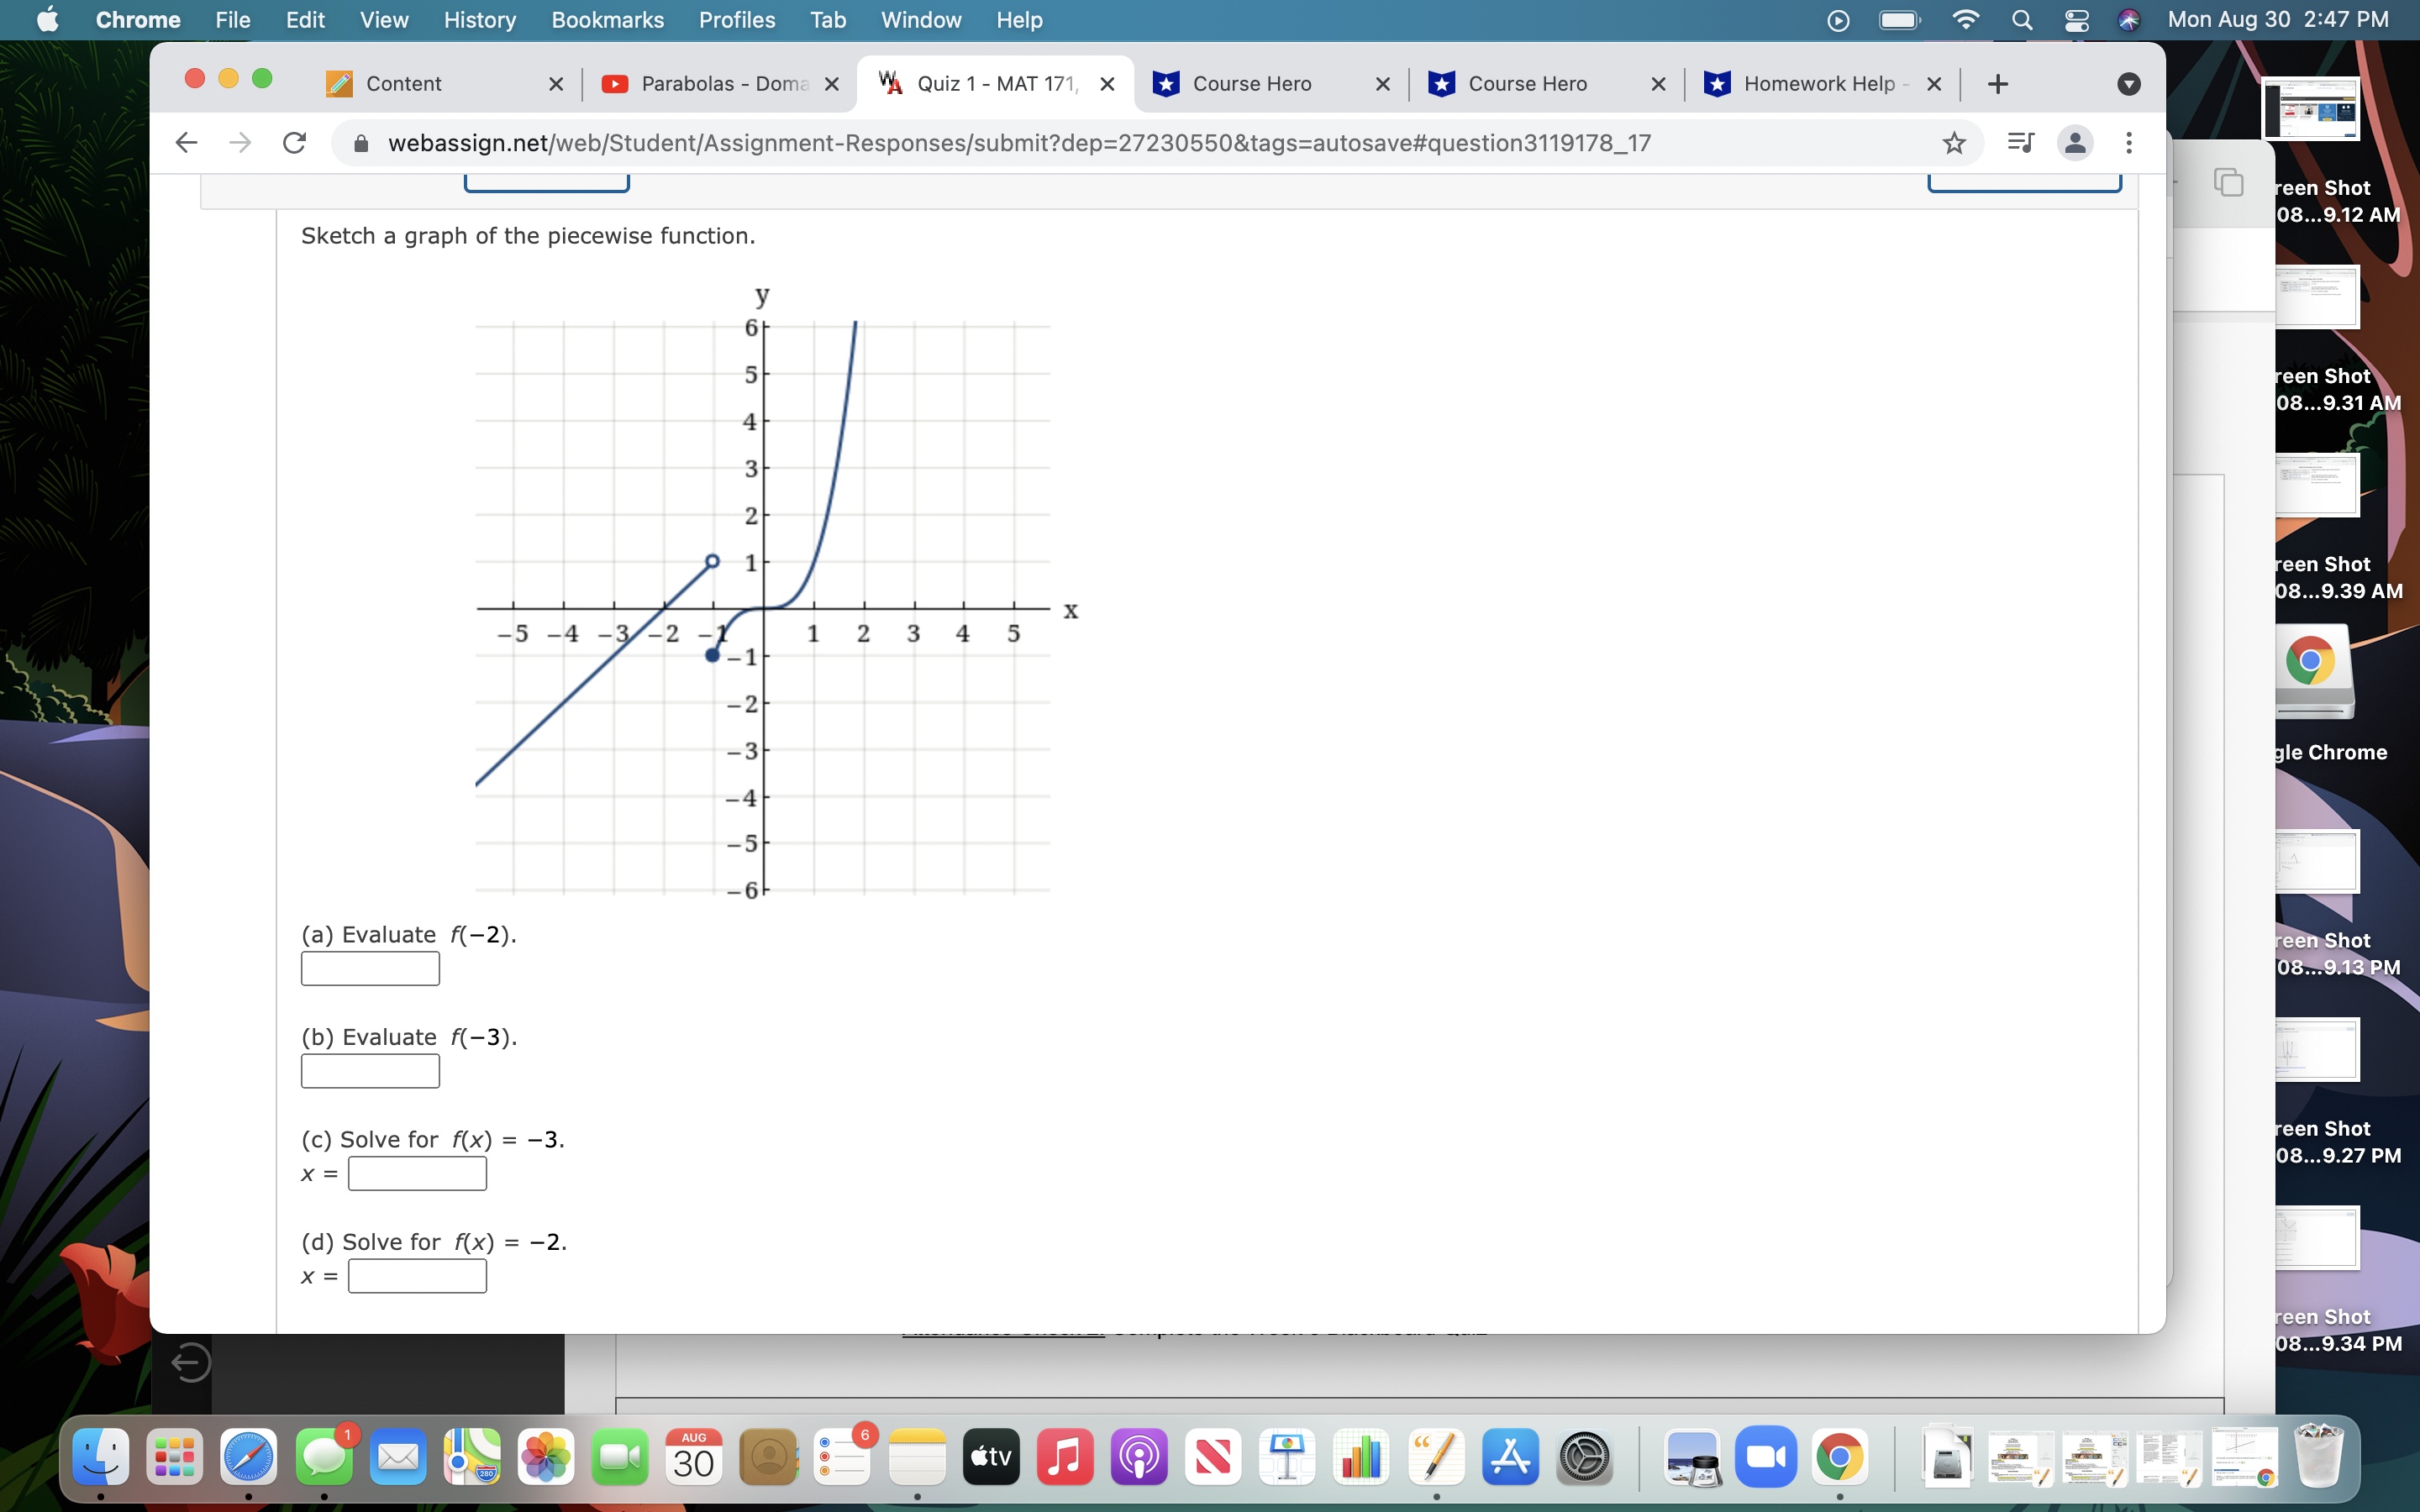
Task: Click the playback circle icon in the menu bar
Action: point(1836,19)
